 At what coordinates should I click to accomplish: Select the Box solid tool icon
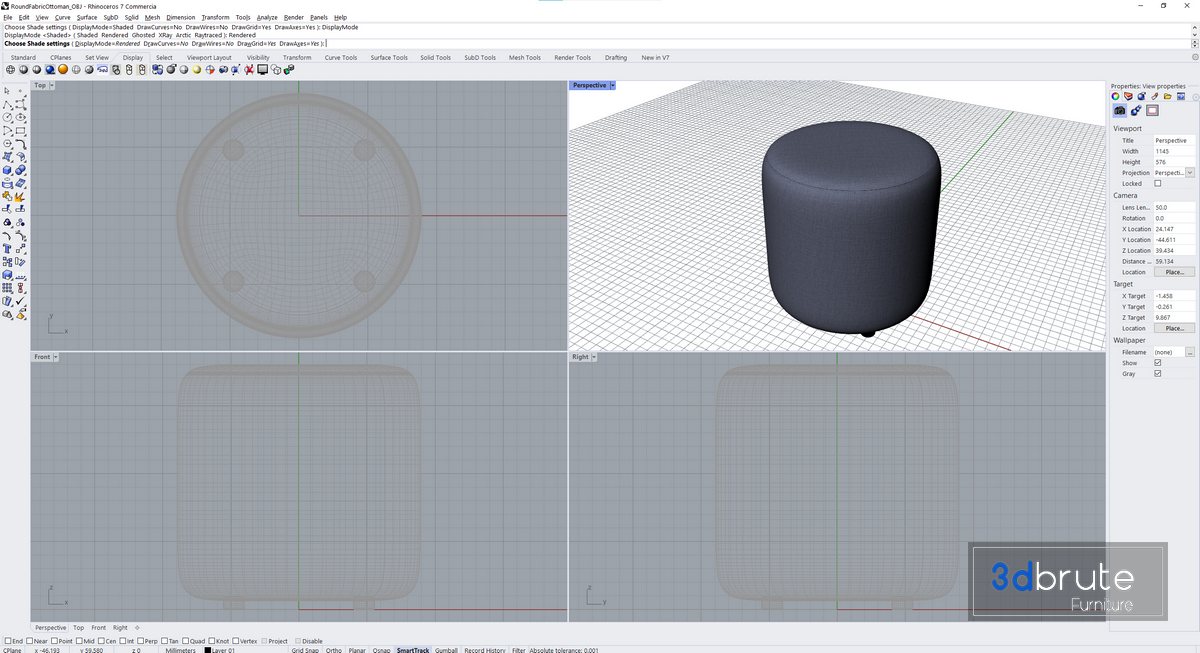click(x=8, y=170)
